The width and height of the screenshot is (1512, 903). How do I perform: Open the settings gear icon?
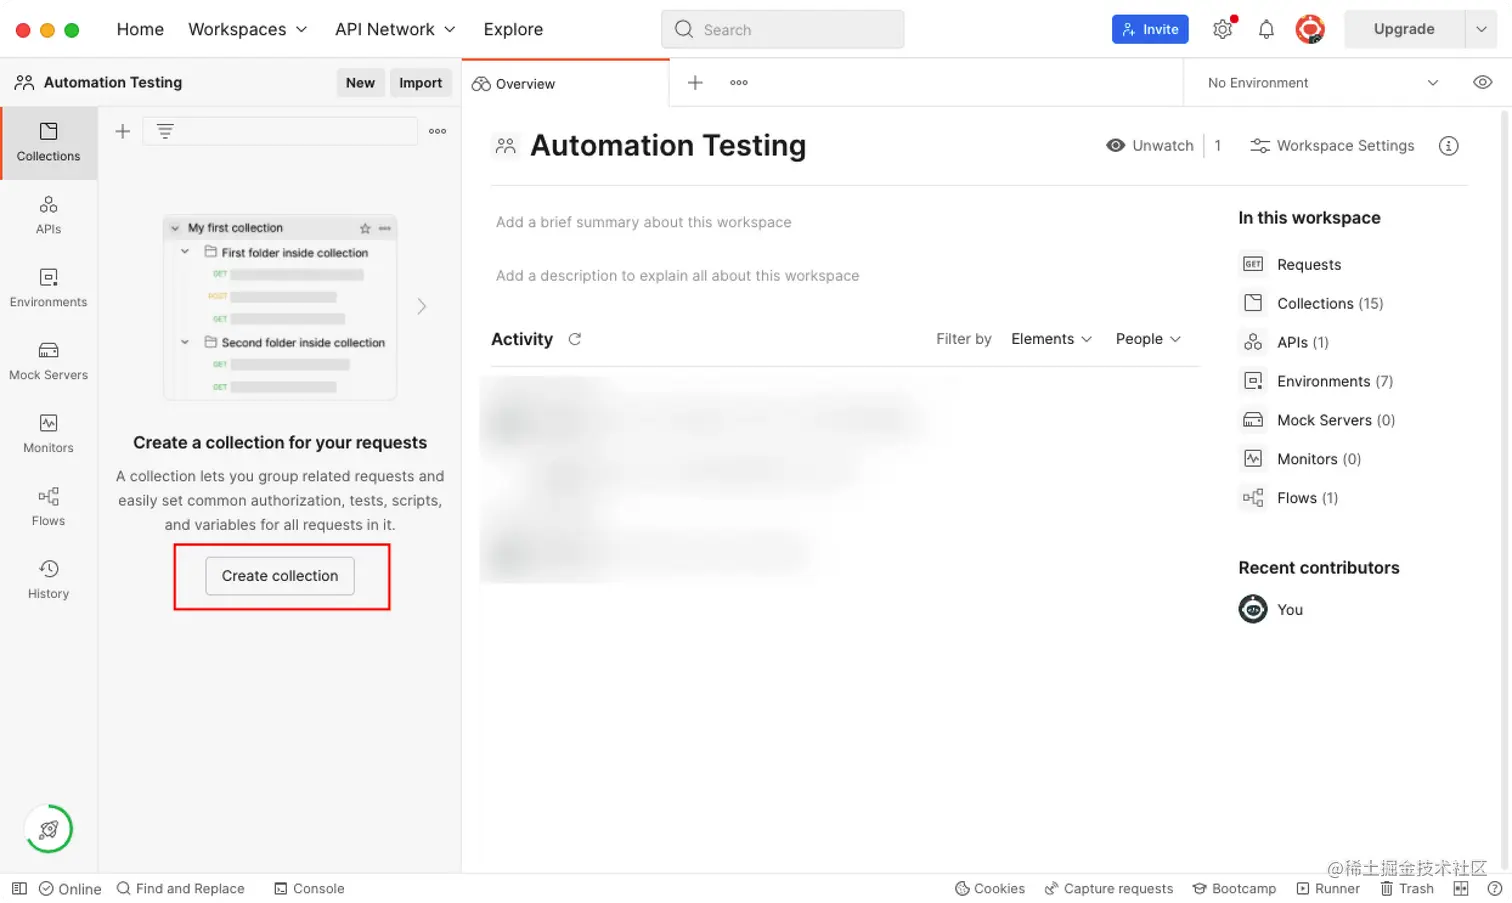tap(1223, 29)
